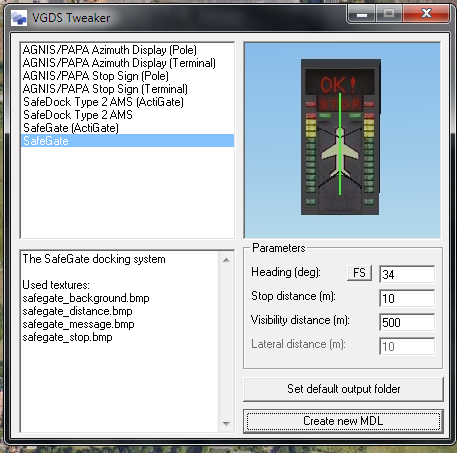Click the Stop distance (m) field
Image resolution: width=457 pixels, height=453 pixels.
pyautogui.click(x=407, y=298)
